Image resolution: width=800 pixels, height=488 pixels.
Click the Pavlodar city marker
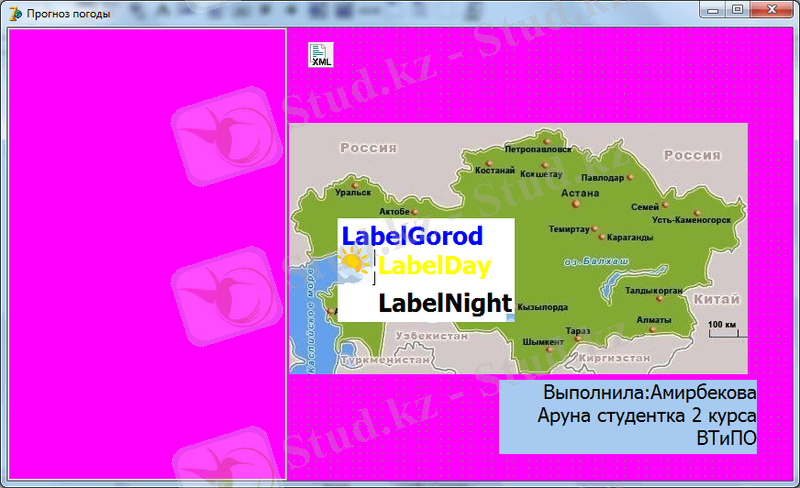631,178
